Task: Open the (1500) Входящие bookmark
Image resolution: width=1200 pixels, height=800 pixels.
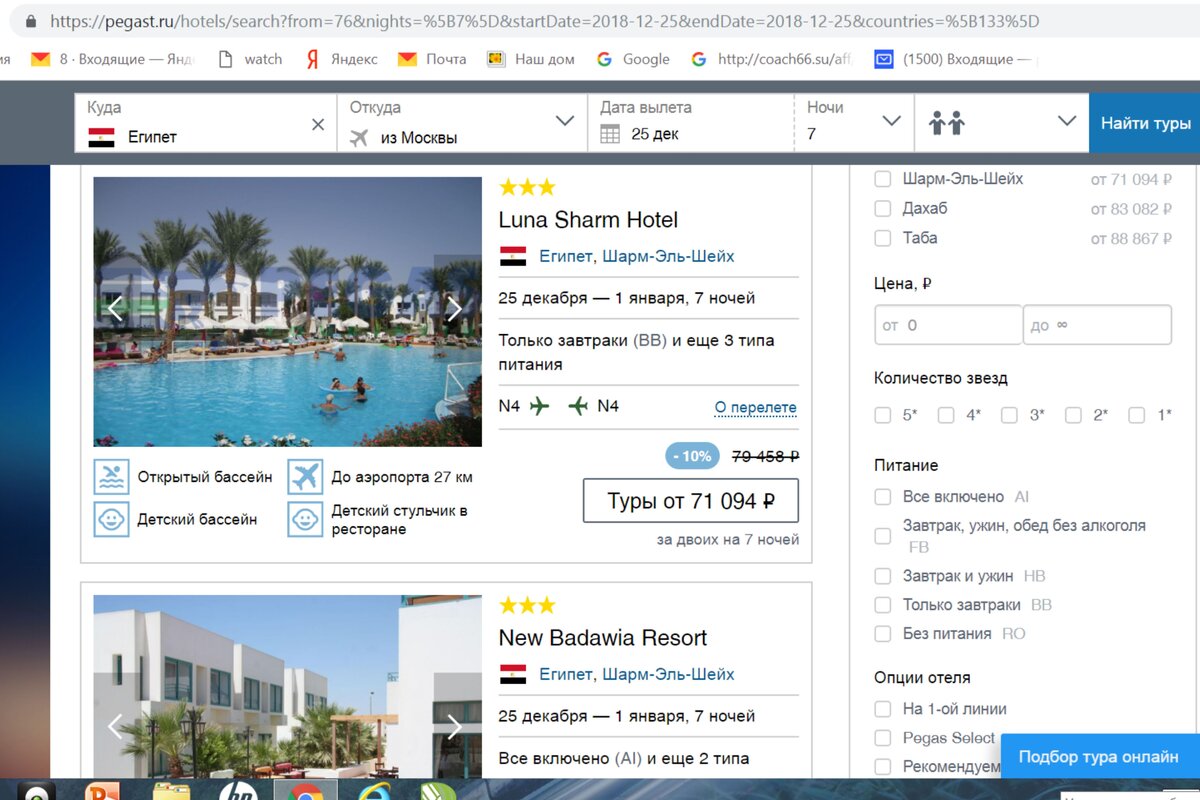Action: pos(954,59)
